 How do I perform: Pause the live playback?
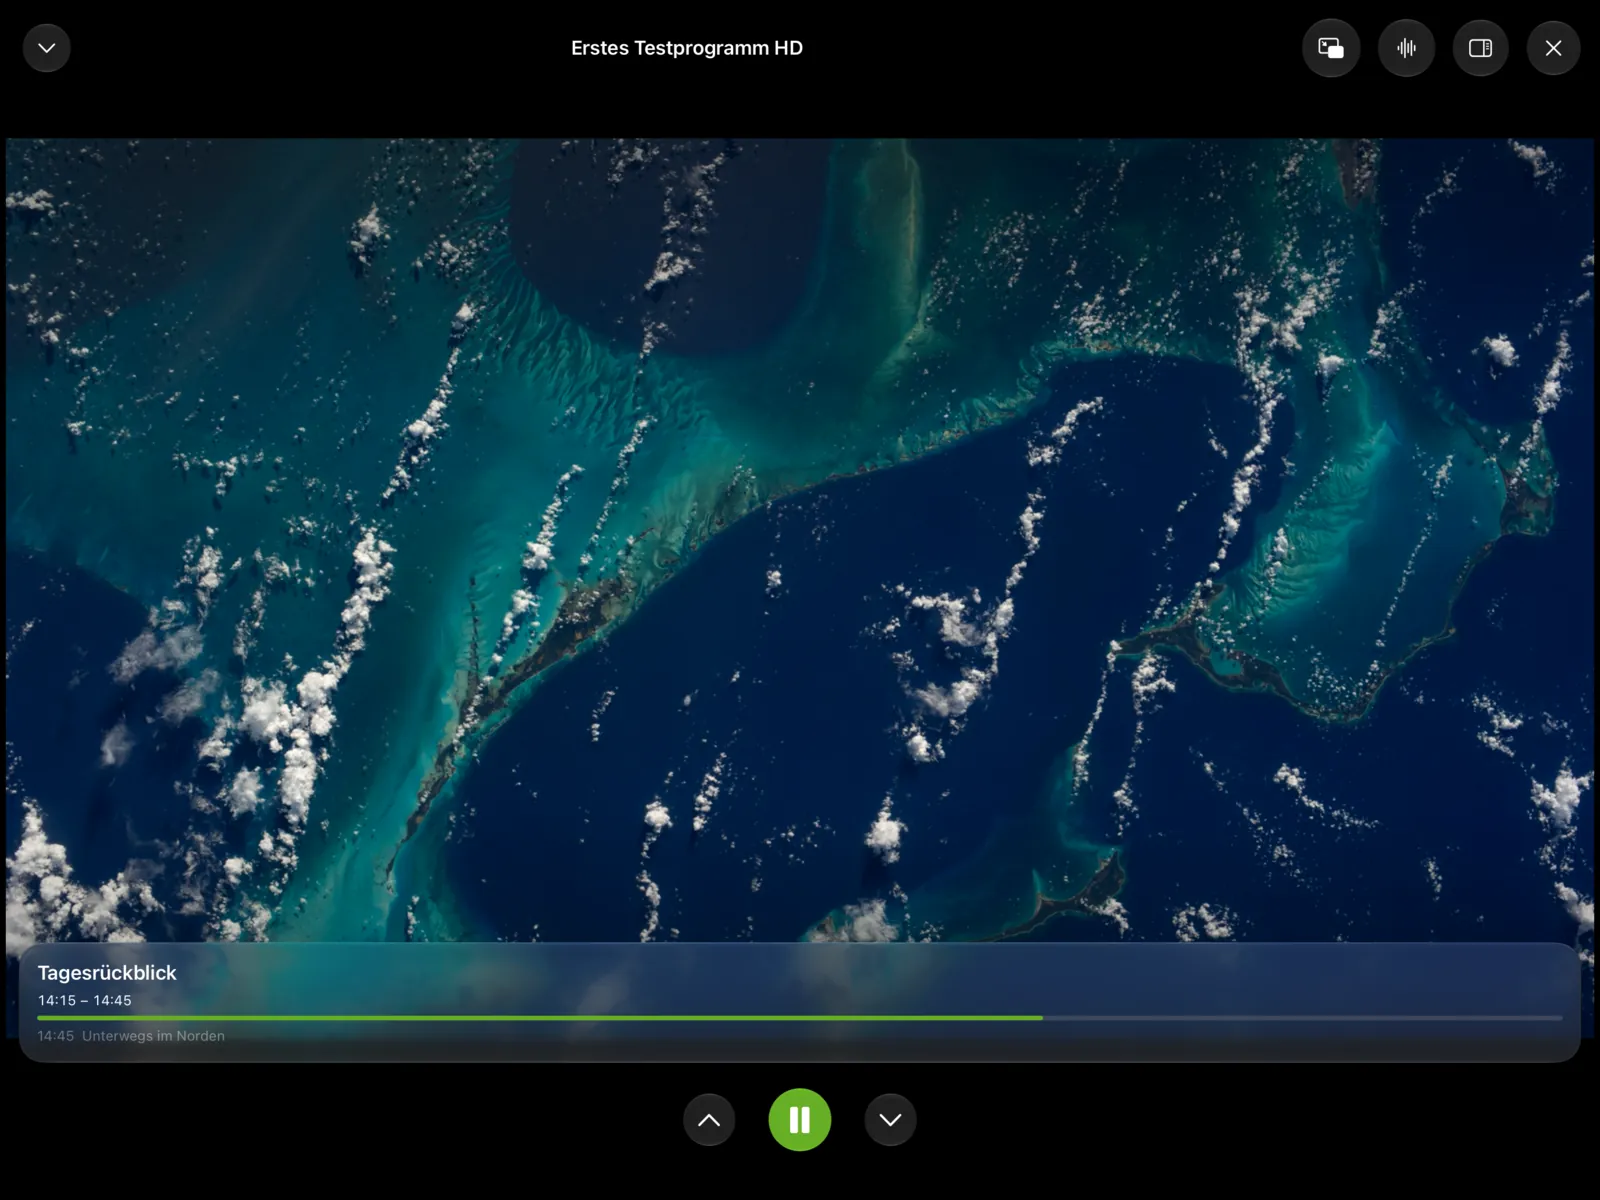tap(800, 1120)
